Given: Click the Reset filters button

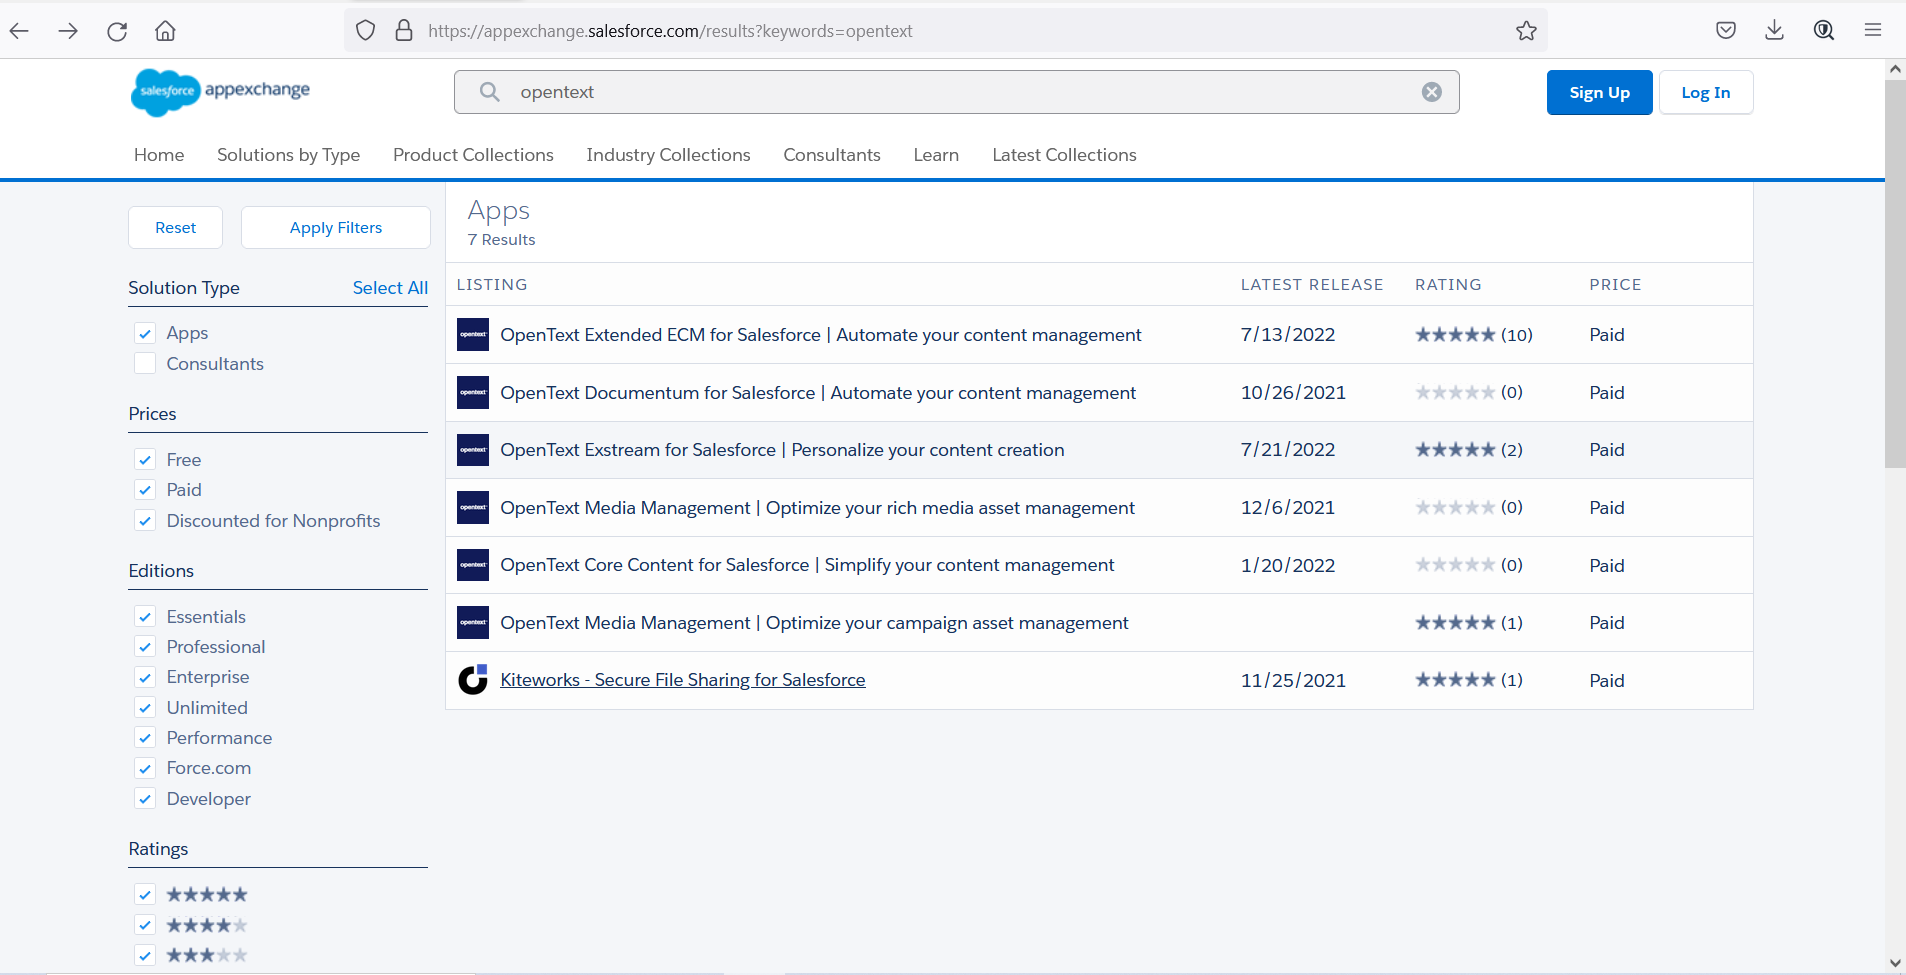Looking at the screenshot, I should click(x=175, y=228).
